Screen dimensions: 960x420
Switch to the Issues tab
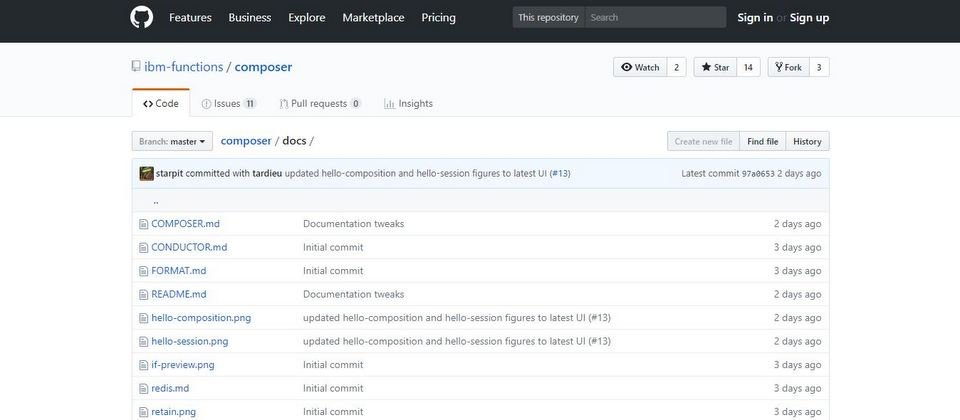coord(229,103)
